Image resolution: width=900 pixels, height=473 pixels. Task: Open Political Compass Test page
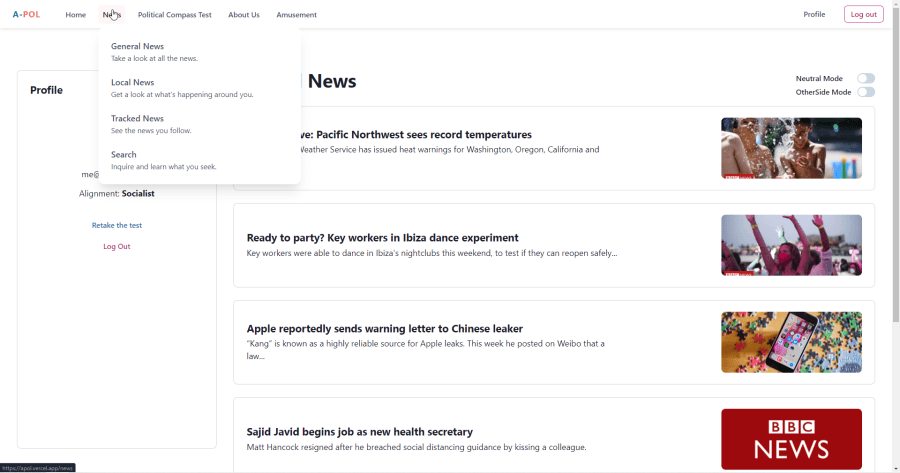tap(174, 14)
